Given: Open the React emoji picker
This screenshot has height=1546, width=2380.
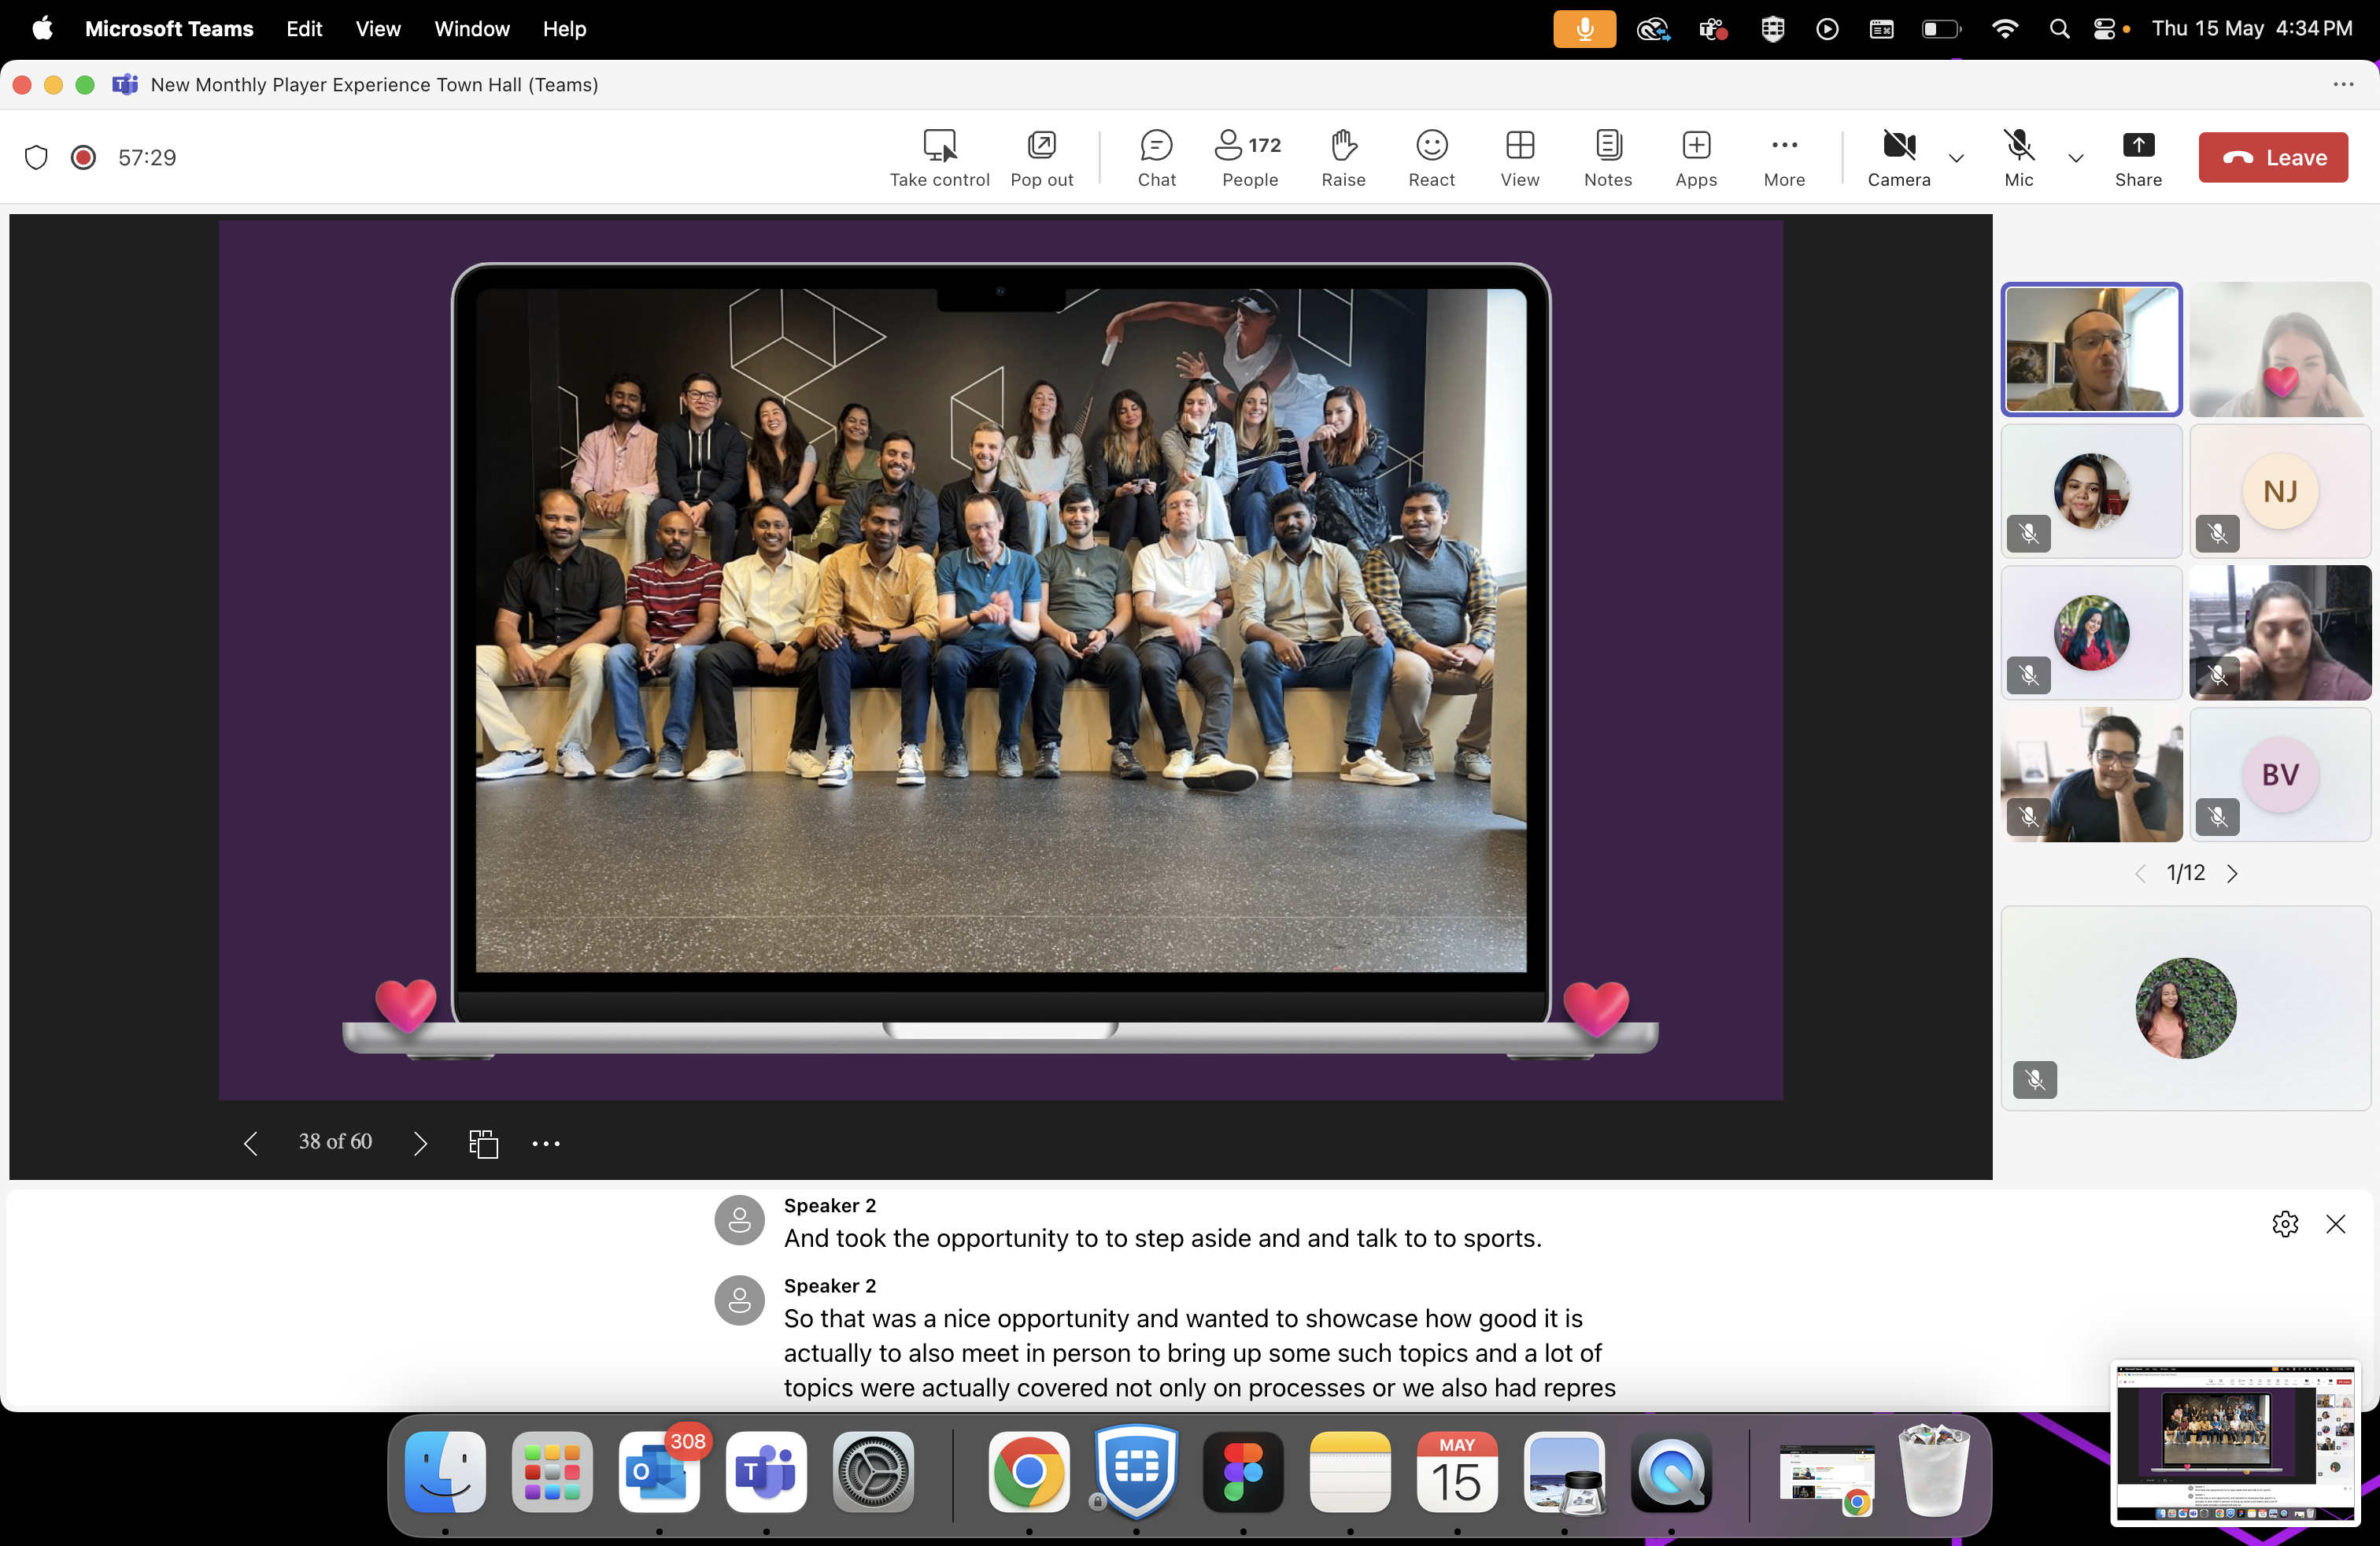Looking at the screenshot, I should point(1431,158).
